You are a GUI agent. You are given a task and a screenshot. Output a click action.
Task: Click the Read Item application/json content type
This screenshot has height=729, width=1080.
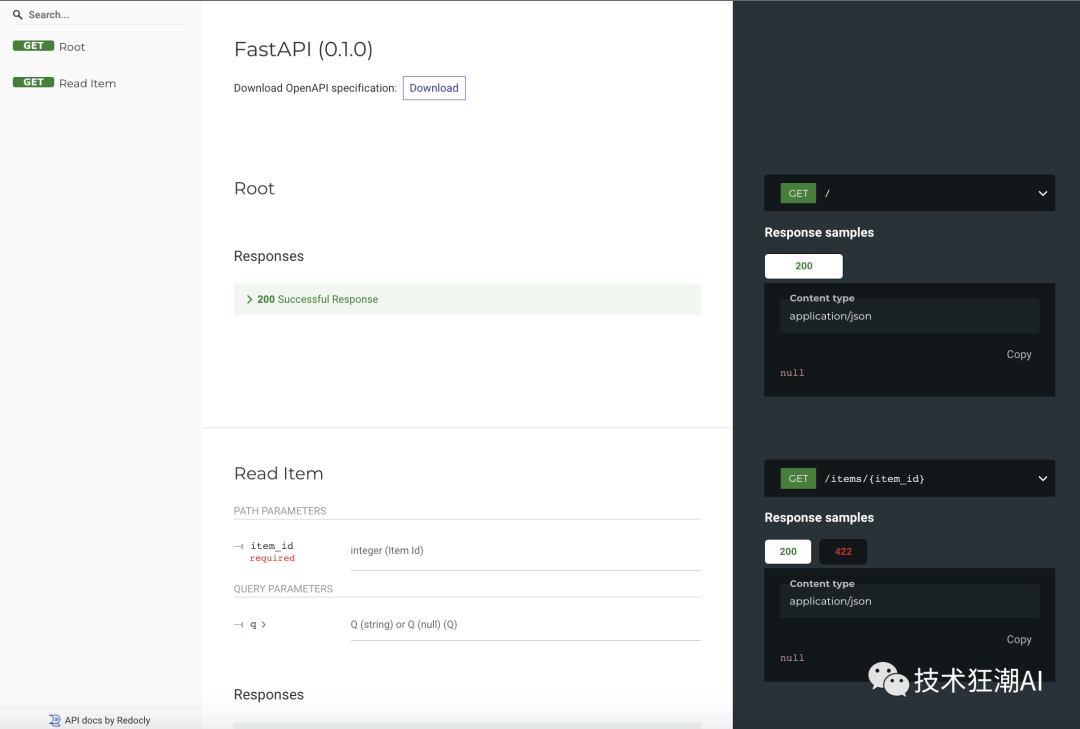[830, 602]
